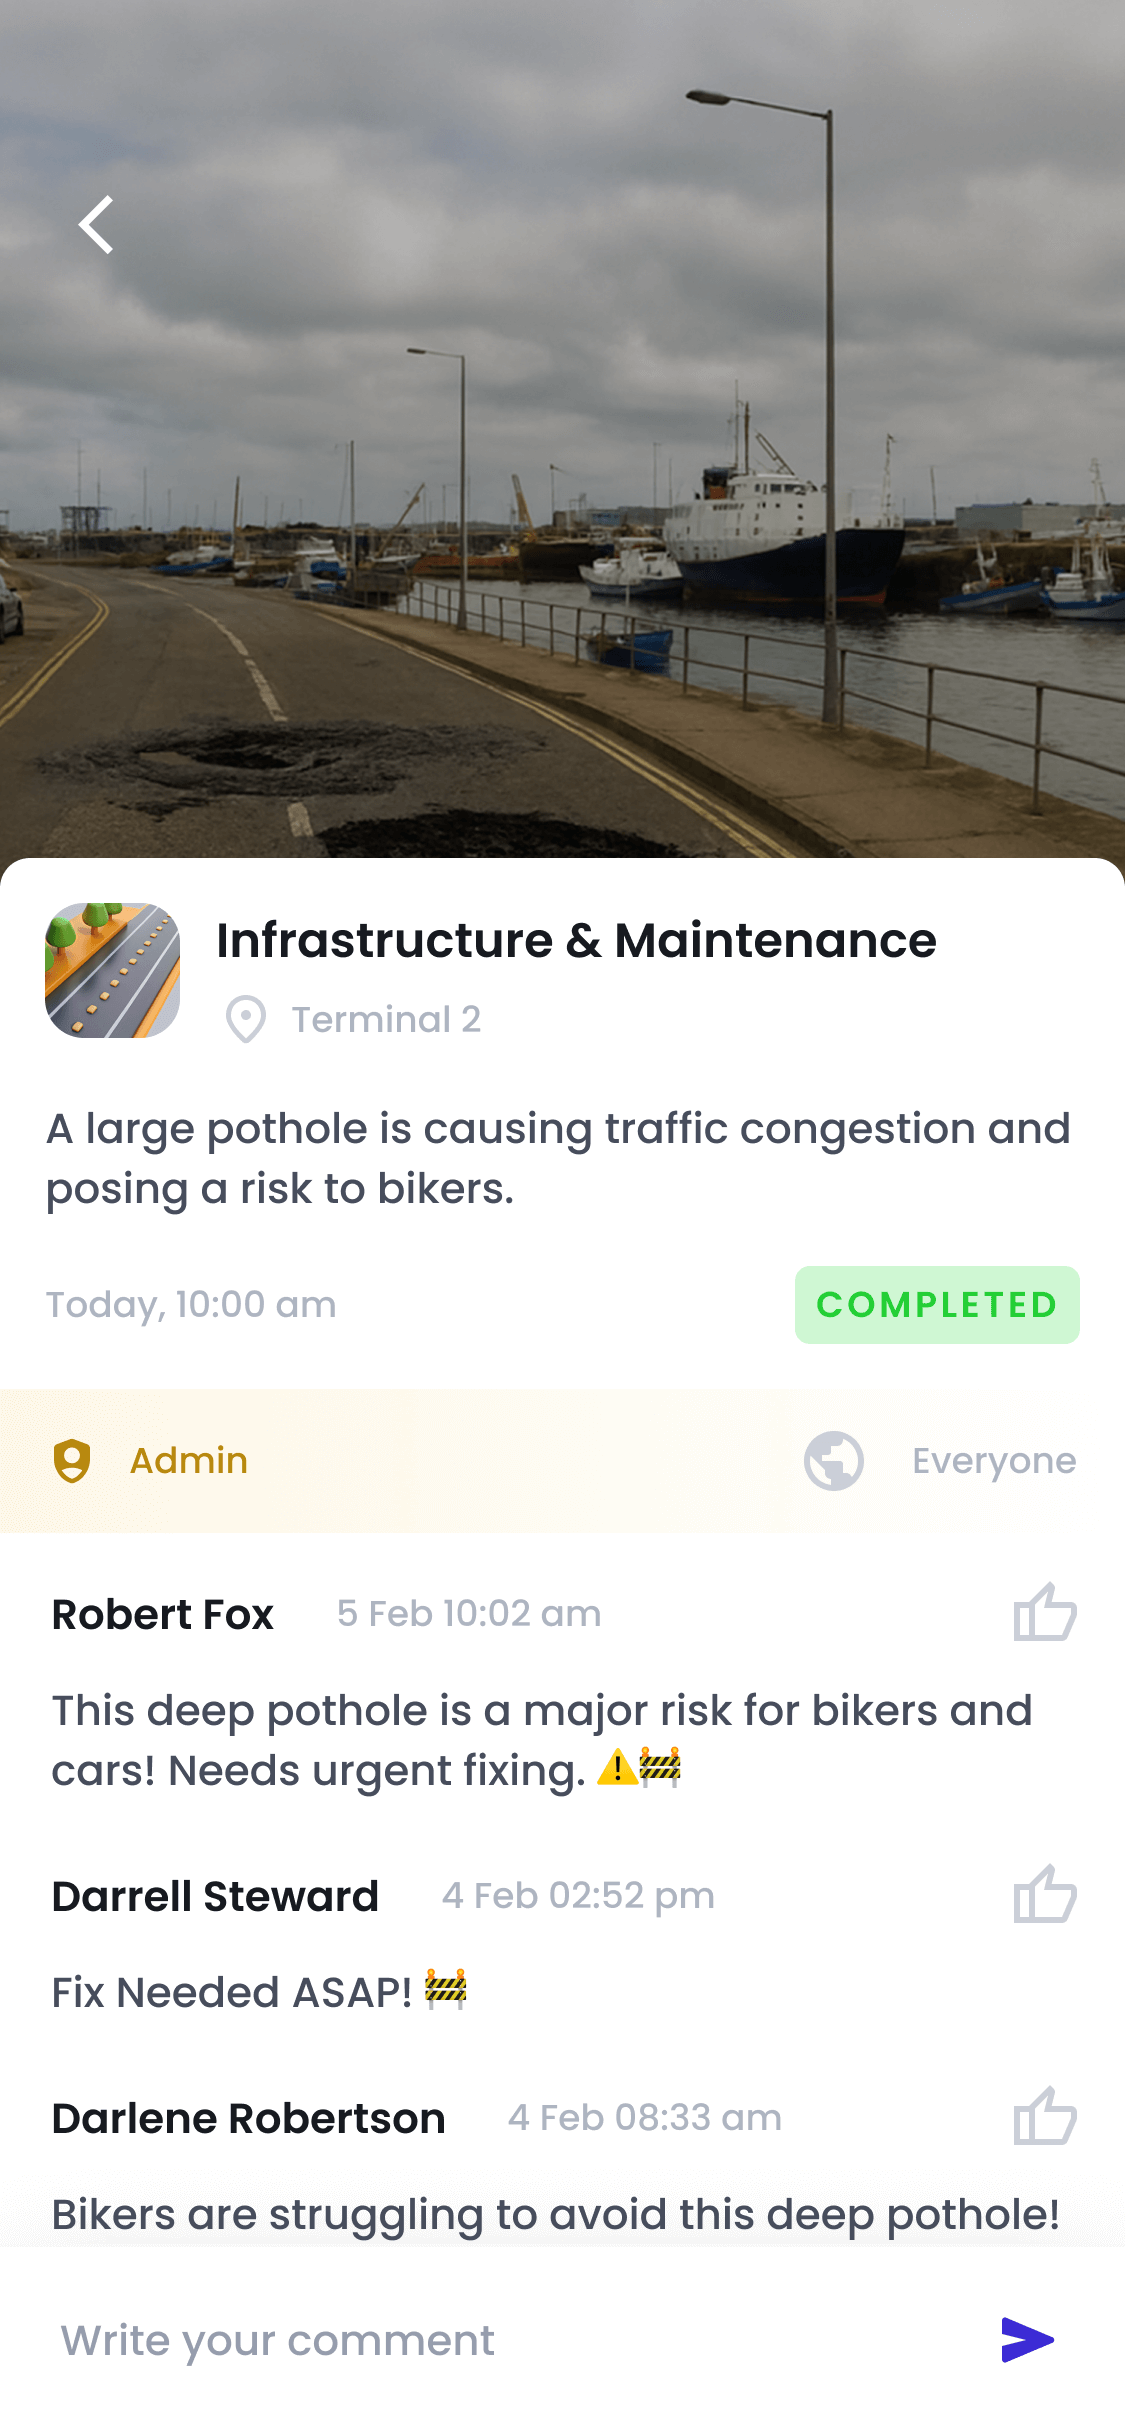Like Robert Fox's comment
Image resolution: width=1125 pixels, height=2436 pixels.
tap(1044, 1613)
